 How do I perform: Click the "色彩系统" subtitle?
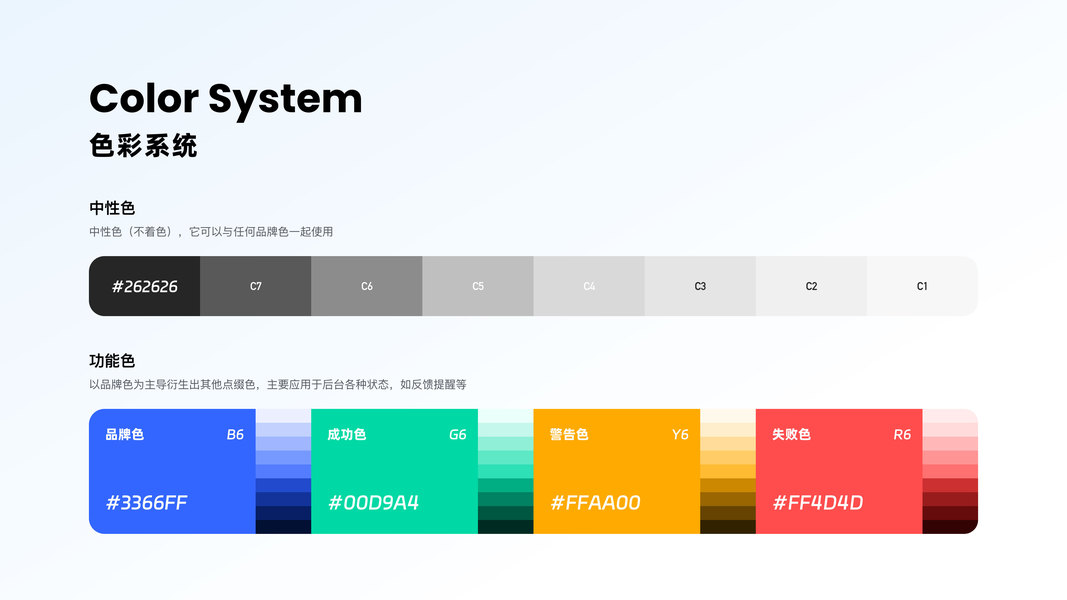(143, 146)
